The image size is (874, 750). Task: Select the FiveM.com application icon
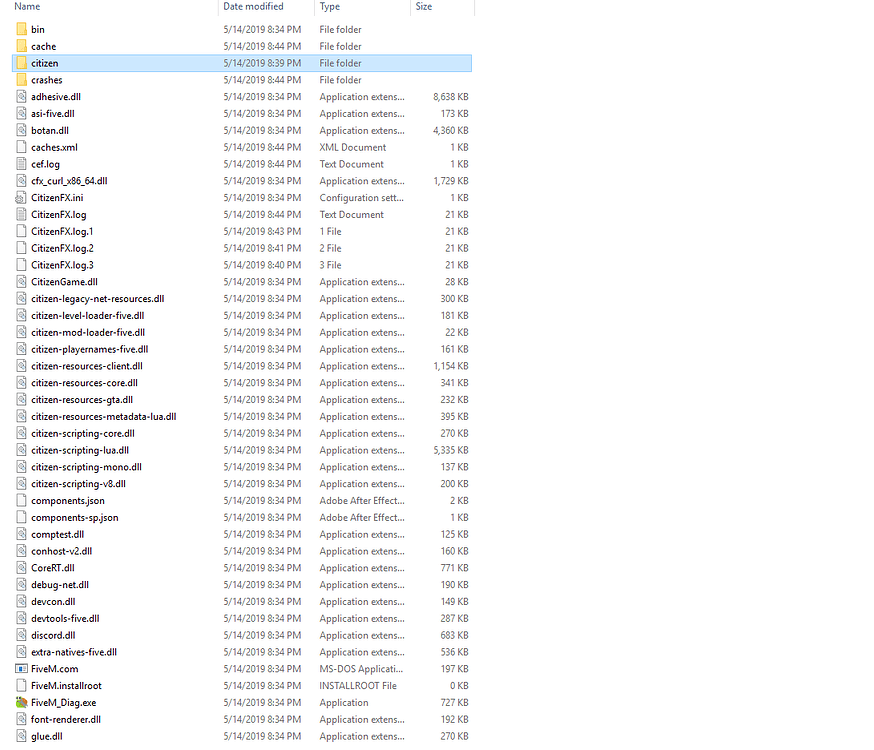click(x=21, y=669)
